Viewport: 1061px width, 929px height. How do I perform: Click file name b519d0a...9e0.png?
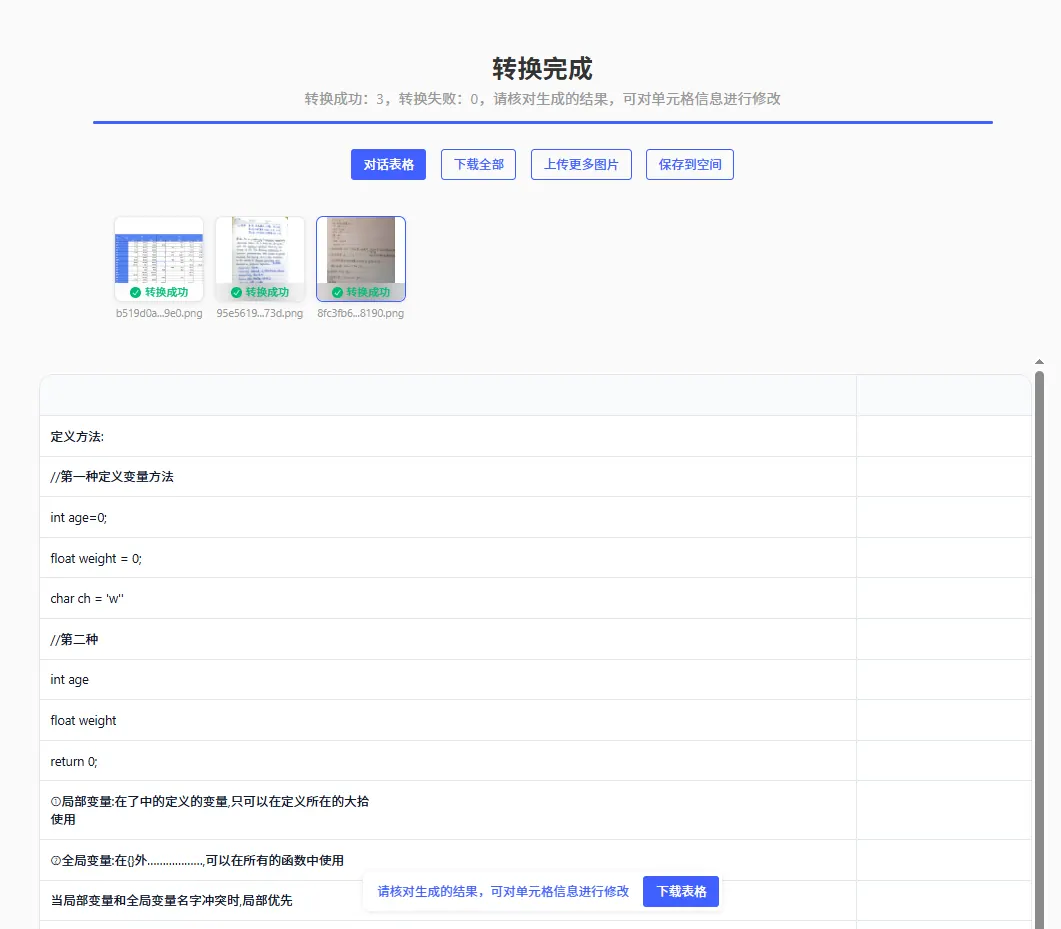159,313
